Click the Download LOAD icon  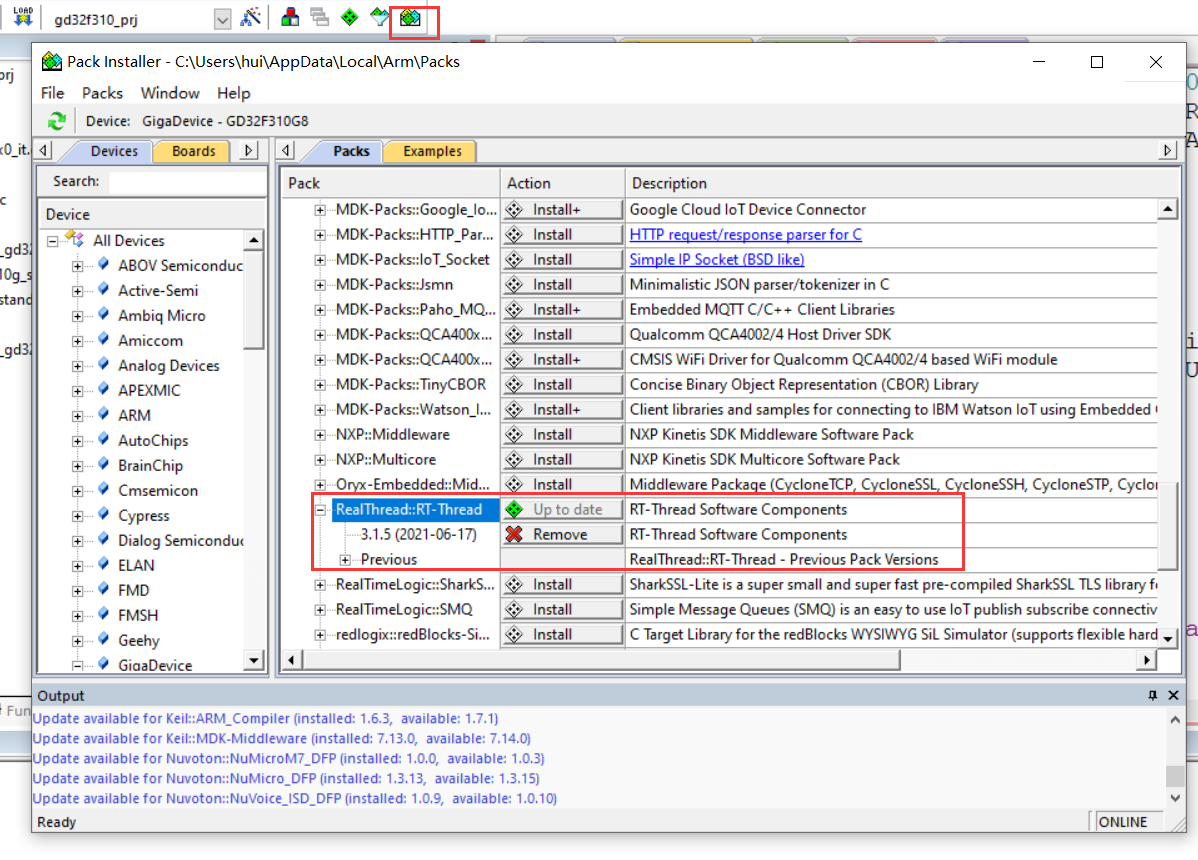click(x=22, y=17)
